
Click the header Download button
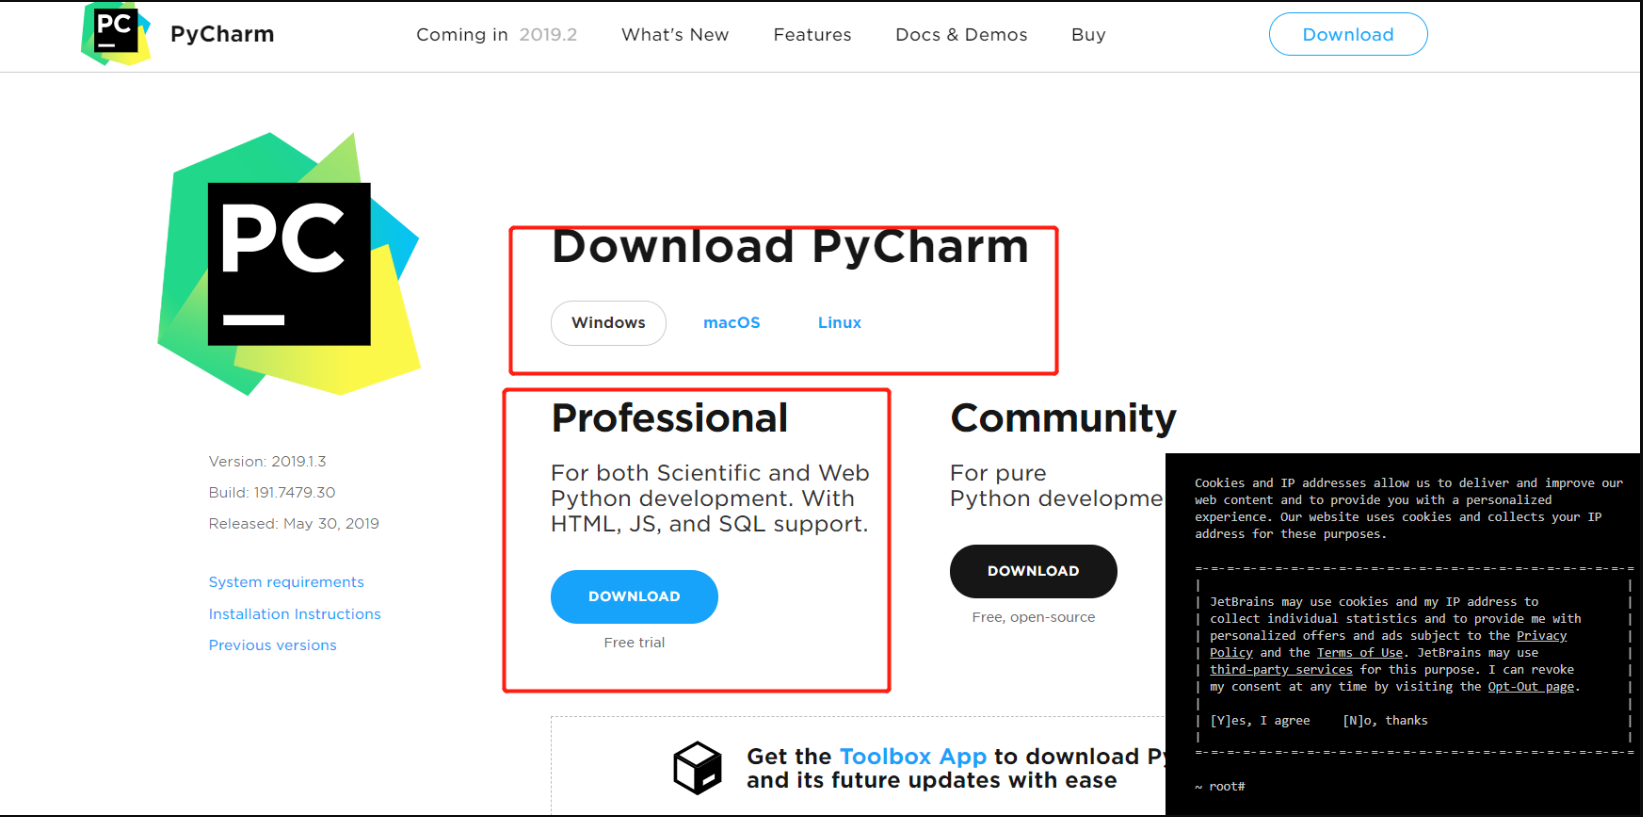(x=1348, y=34)
